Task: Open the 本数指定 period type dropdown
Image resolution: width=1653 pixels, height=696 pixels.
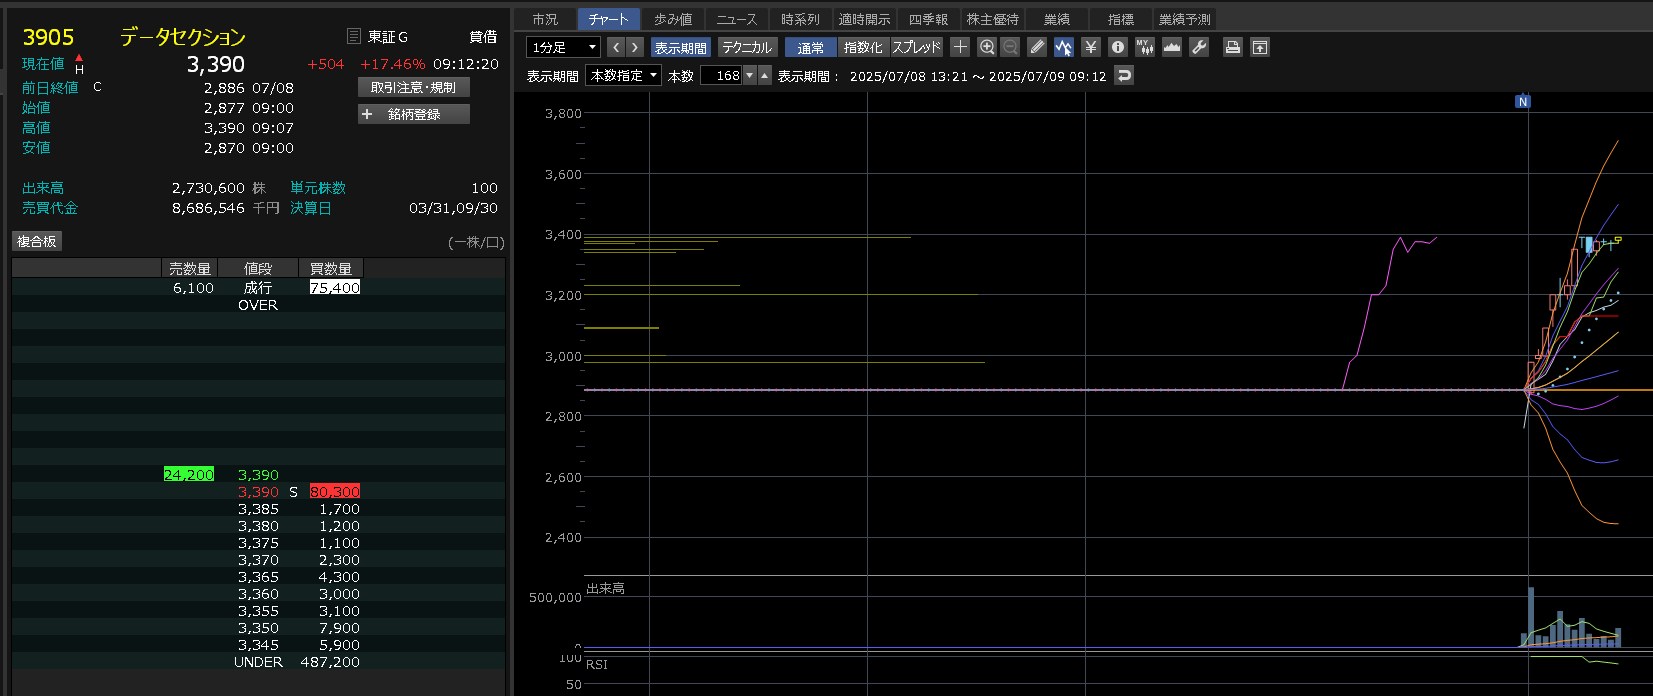Action: (x=624, y=75)
